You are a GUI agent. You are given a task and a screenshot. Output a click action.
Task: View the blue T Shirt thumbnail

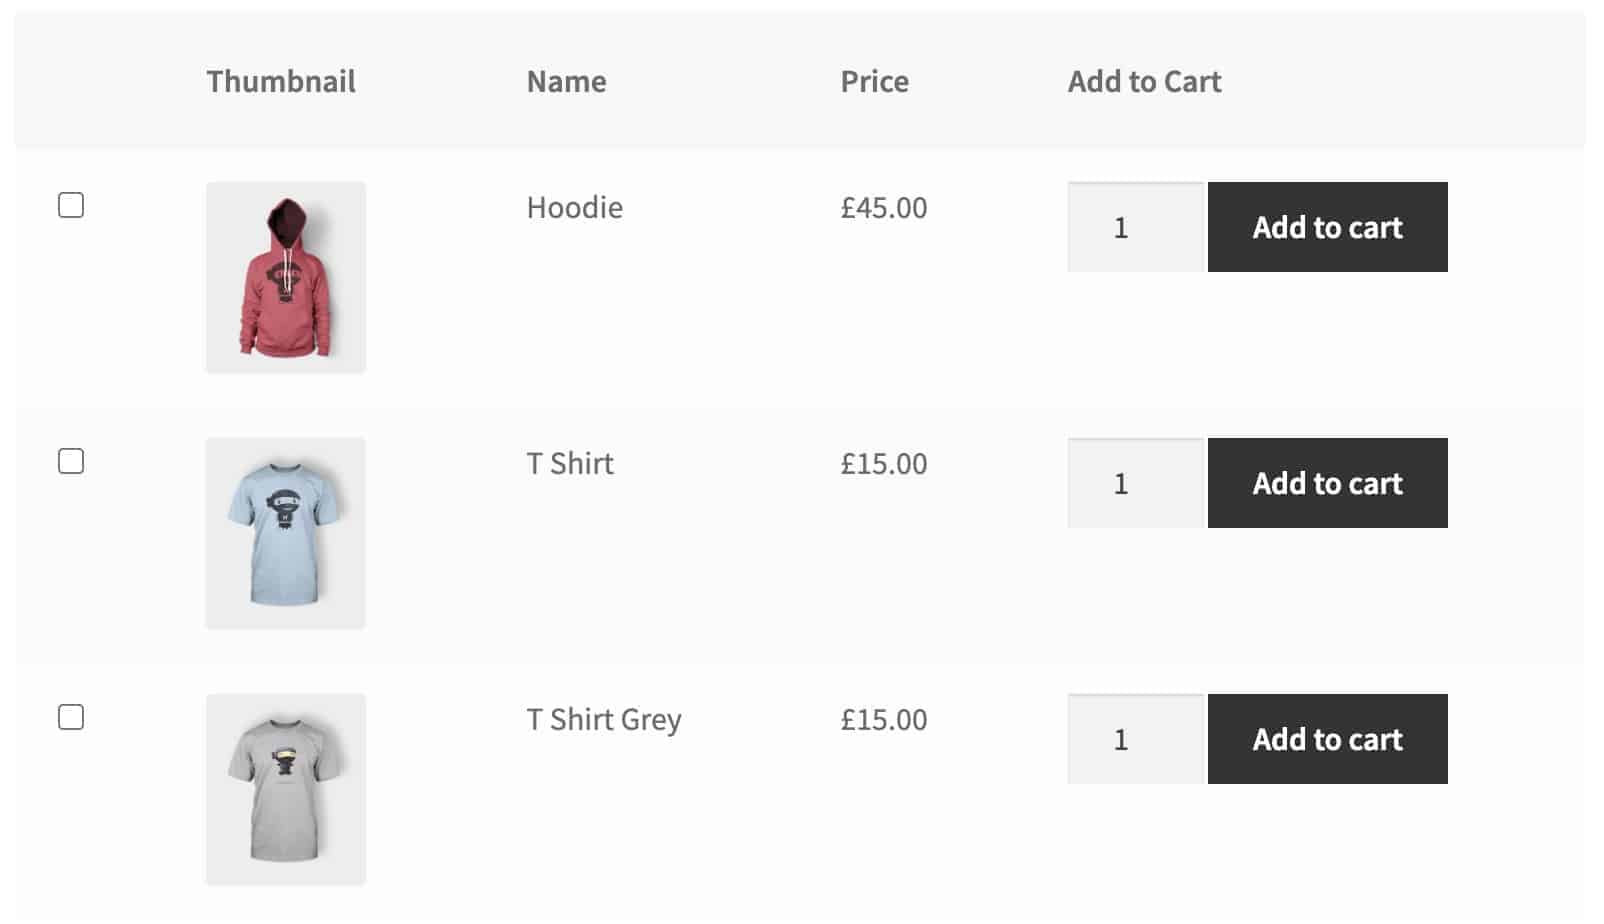coord(286,534)
